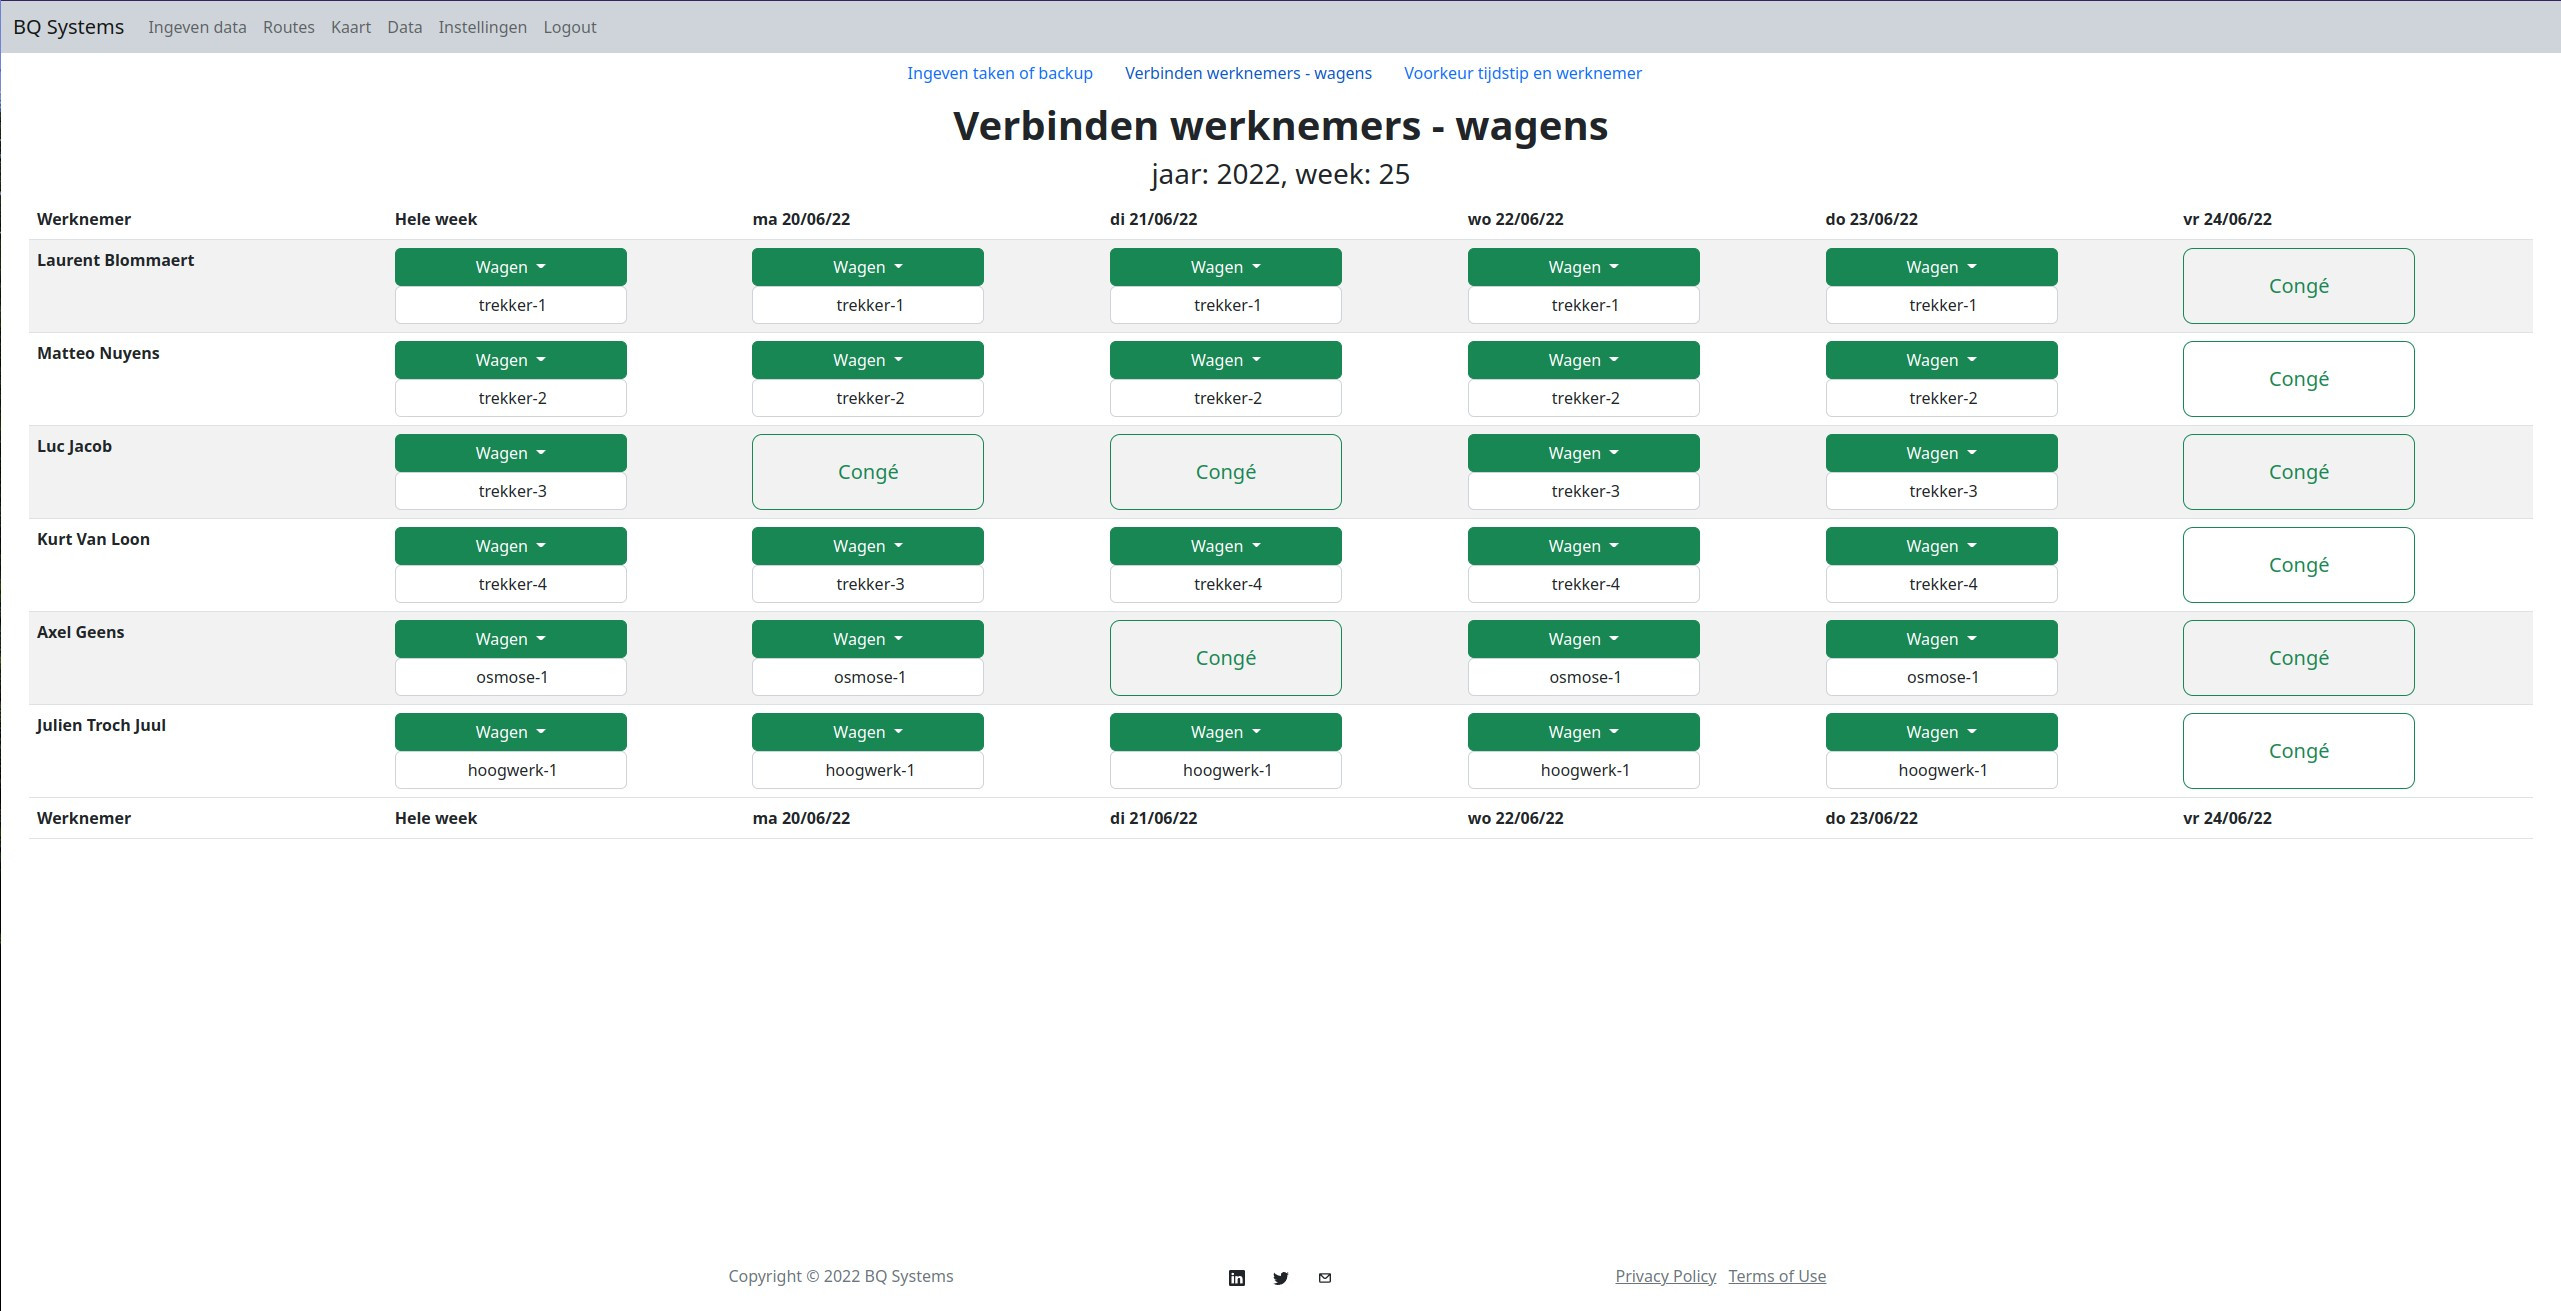The height and width of the screenshot is (1311, 2561).
Task: Open Voorkeur tijdstip en werknemer link
Action: pyautogui.click(x=1523, y=73)
